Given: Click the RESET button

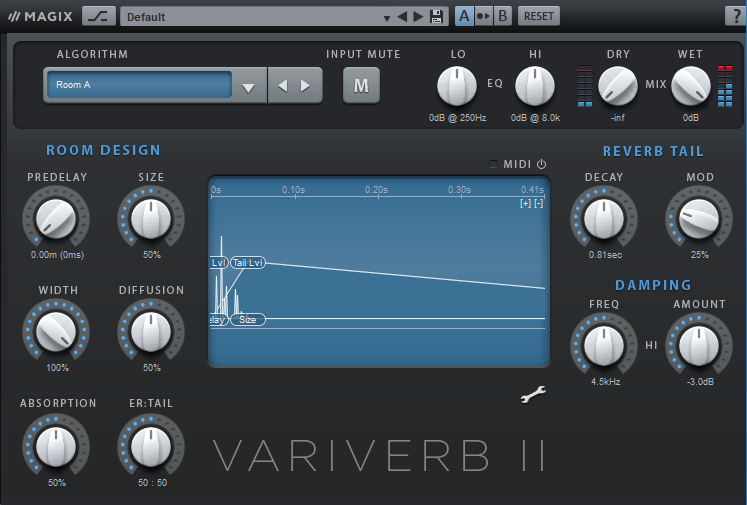Looking at the screenshot, I should click(539, 16).
